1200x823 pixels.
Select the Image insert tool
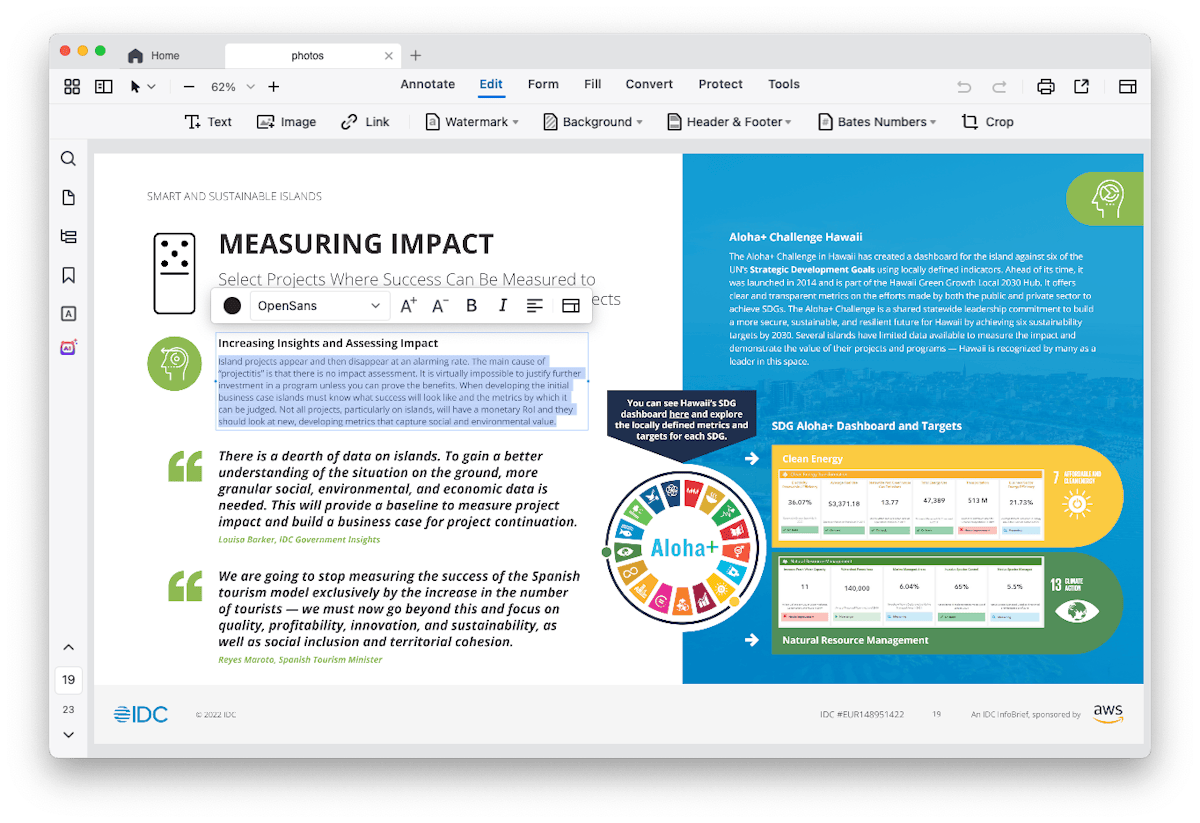tap(286, 122)
